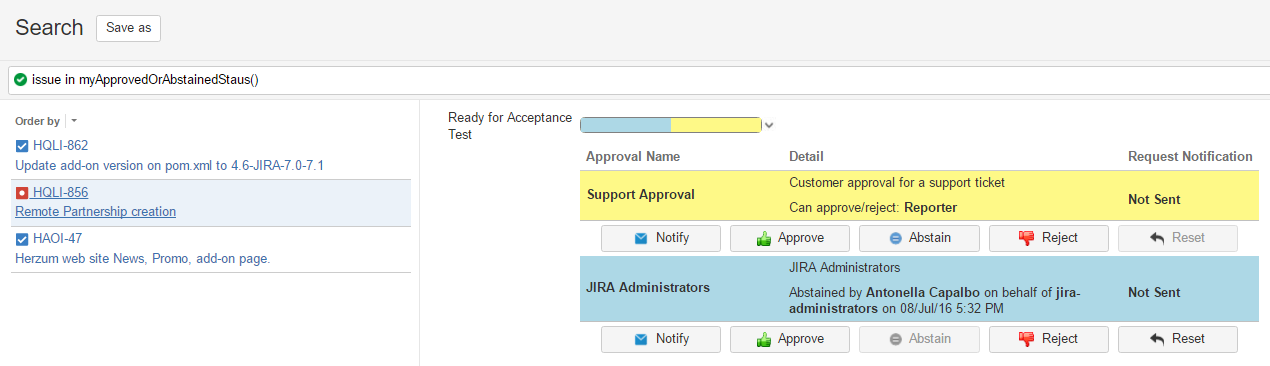The height and width of the screenshot is (366, 1270).
Task: Click task type icon beside HQLI-862
Action: [22, 146]
